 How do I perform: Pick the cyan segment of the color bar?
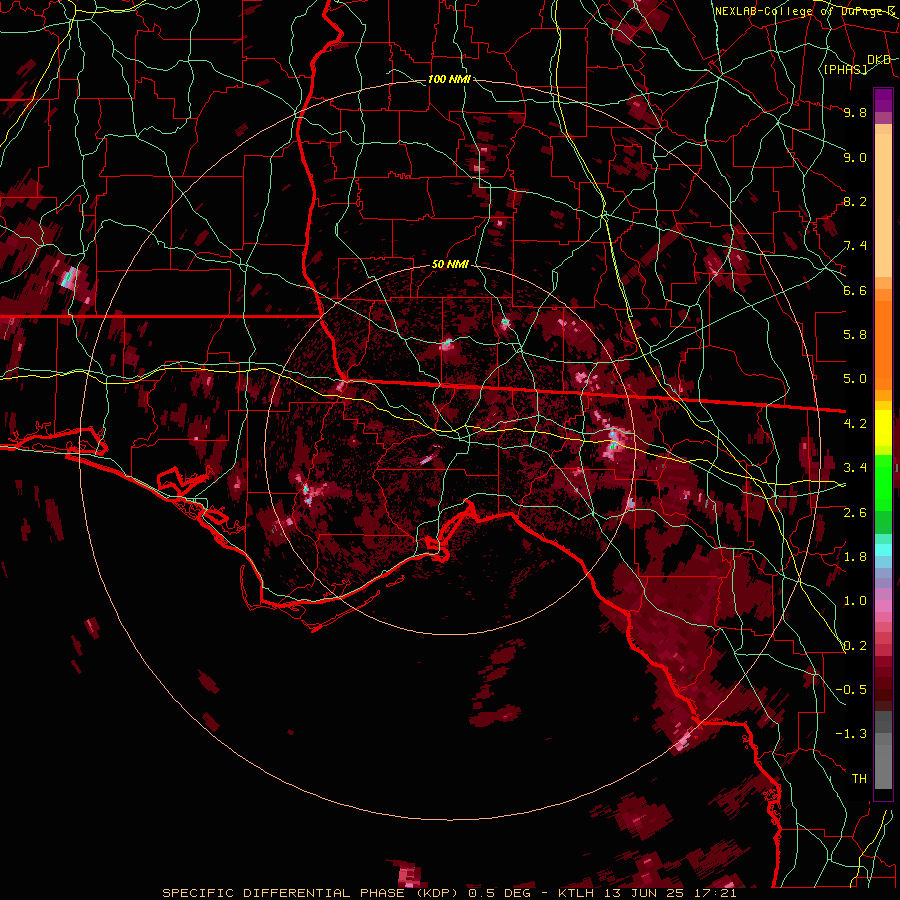[x=883, y=549]
